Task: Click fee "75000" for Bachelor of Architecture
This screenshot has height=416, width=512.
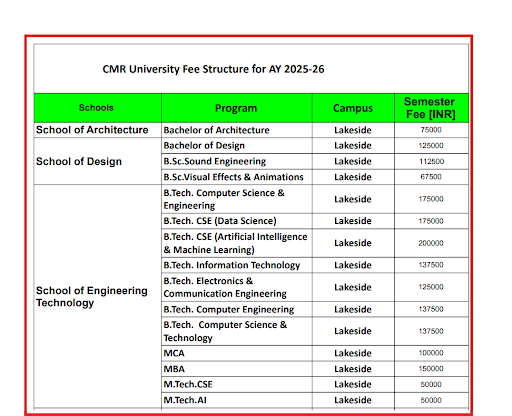Action: [x=431, y=130]
